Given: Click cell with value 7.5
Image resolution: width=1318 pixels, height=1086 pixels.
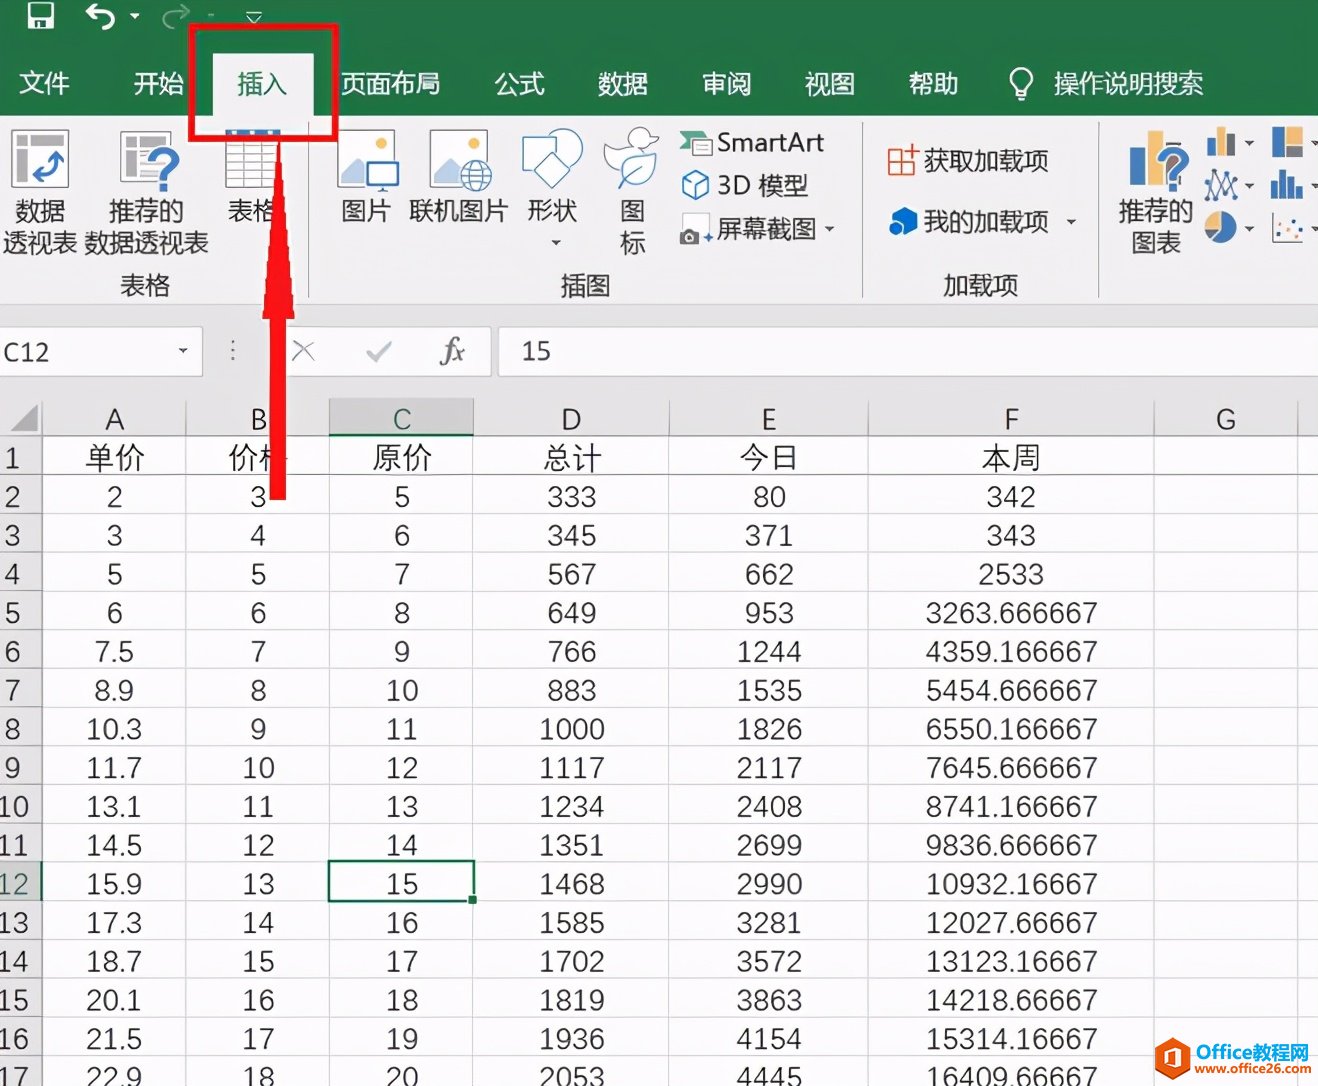Looking at the screenshot, I should (115, 651).
